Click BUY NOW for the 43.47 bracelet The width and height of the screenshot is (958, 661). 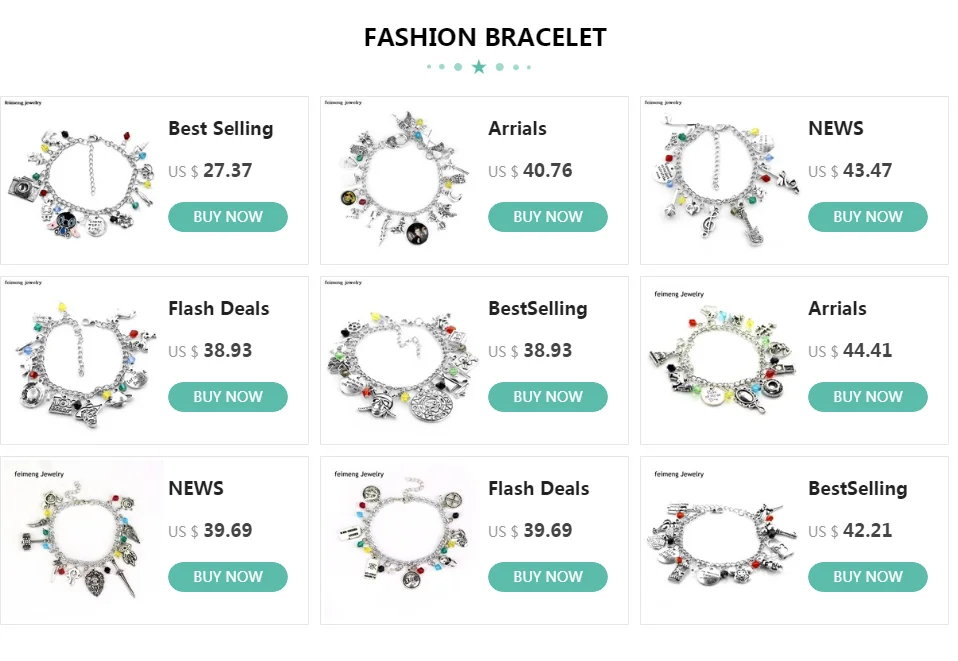868,217
